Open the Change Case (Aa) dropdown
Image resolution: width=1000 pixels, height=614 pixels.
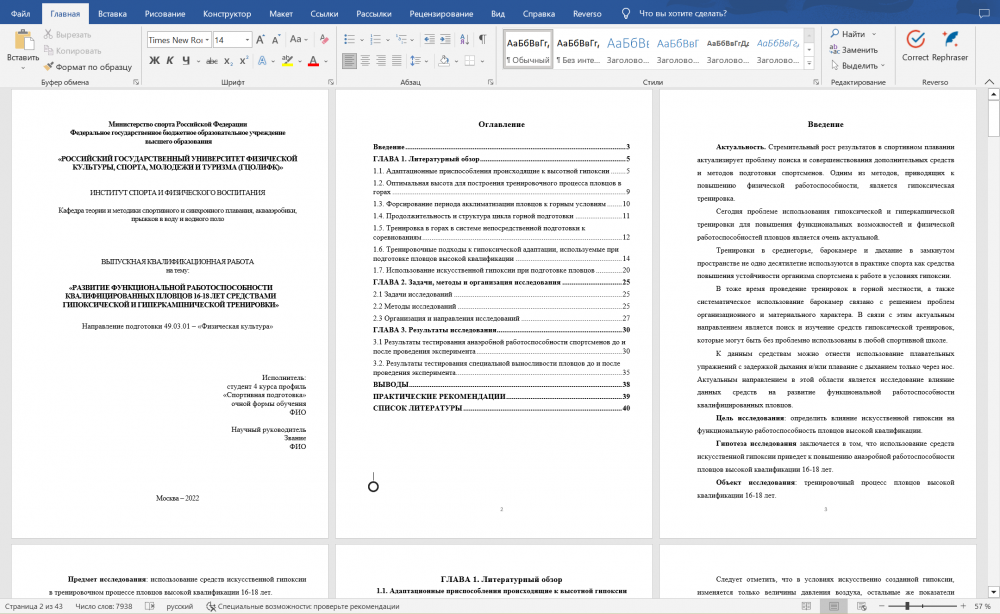(298, 40)
